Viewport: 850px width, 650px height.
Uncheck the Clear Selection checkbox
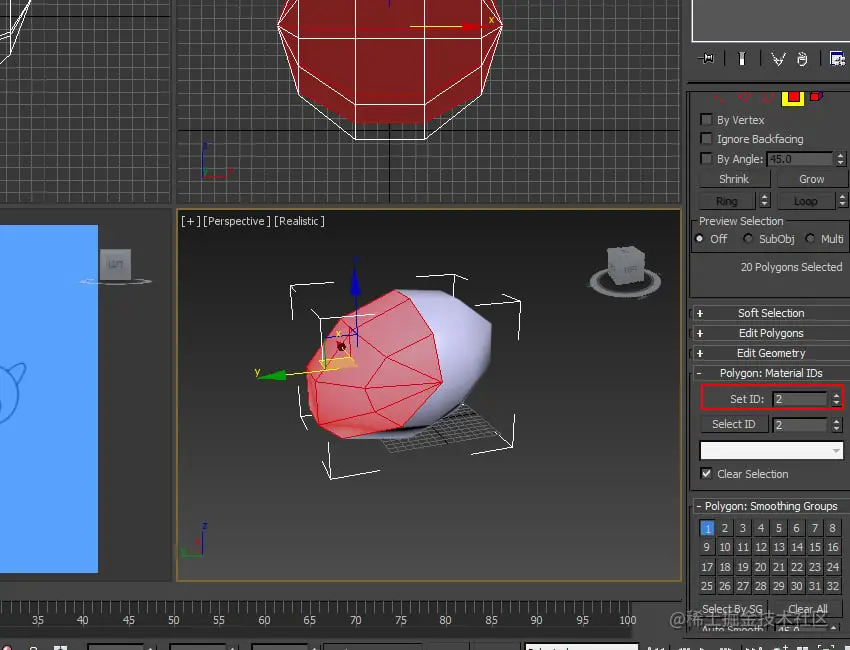pyautogui.click(x=707, y=474)
